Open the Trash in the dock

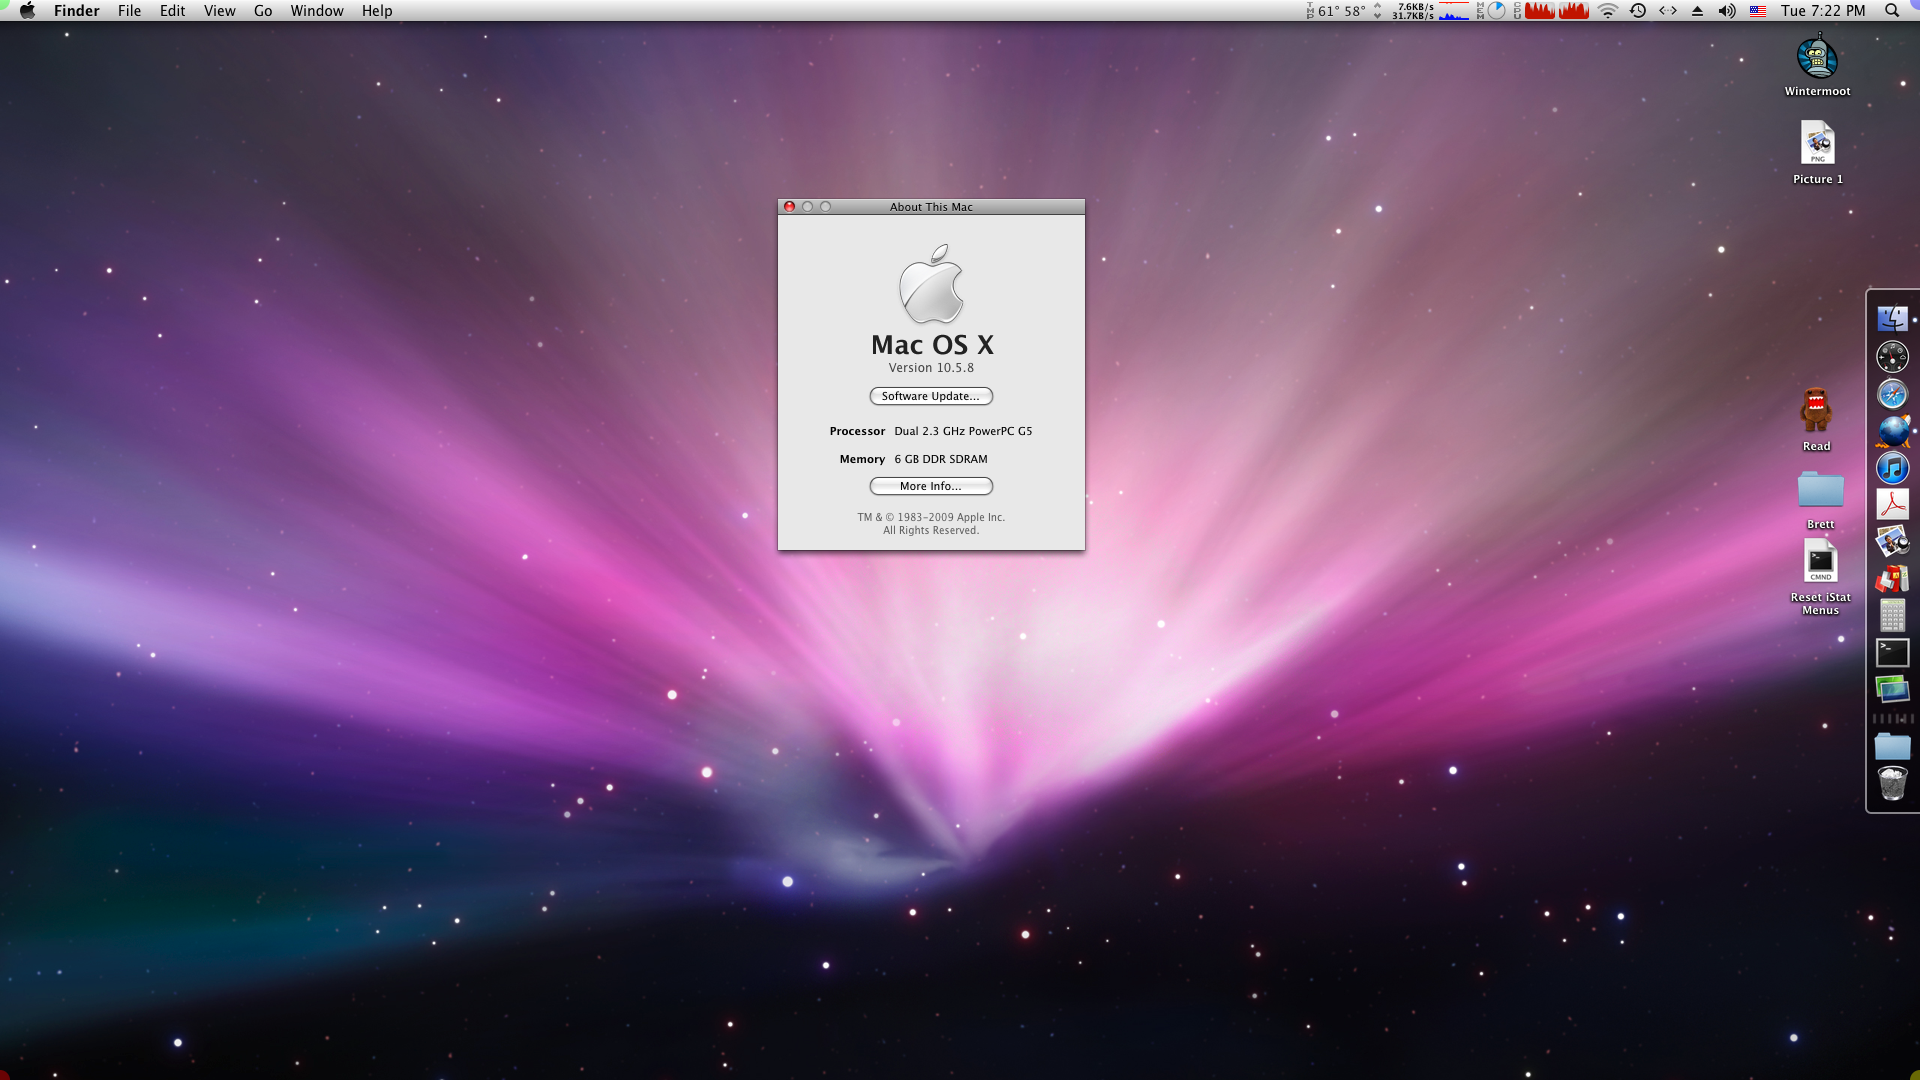point(1892,784)
